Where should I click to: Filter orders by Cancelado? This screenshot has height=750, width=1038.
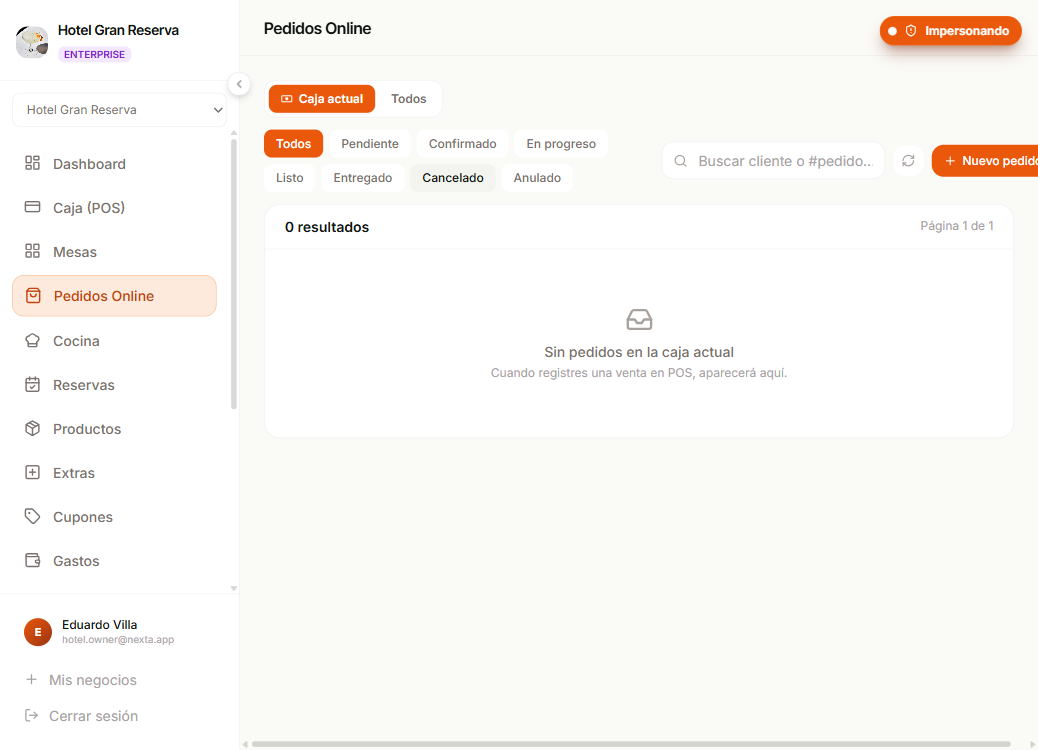[x=453, y=177]
